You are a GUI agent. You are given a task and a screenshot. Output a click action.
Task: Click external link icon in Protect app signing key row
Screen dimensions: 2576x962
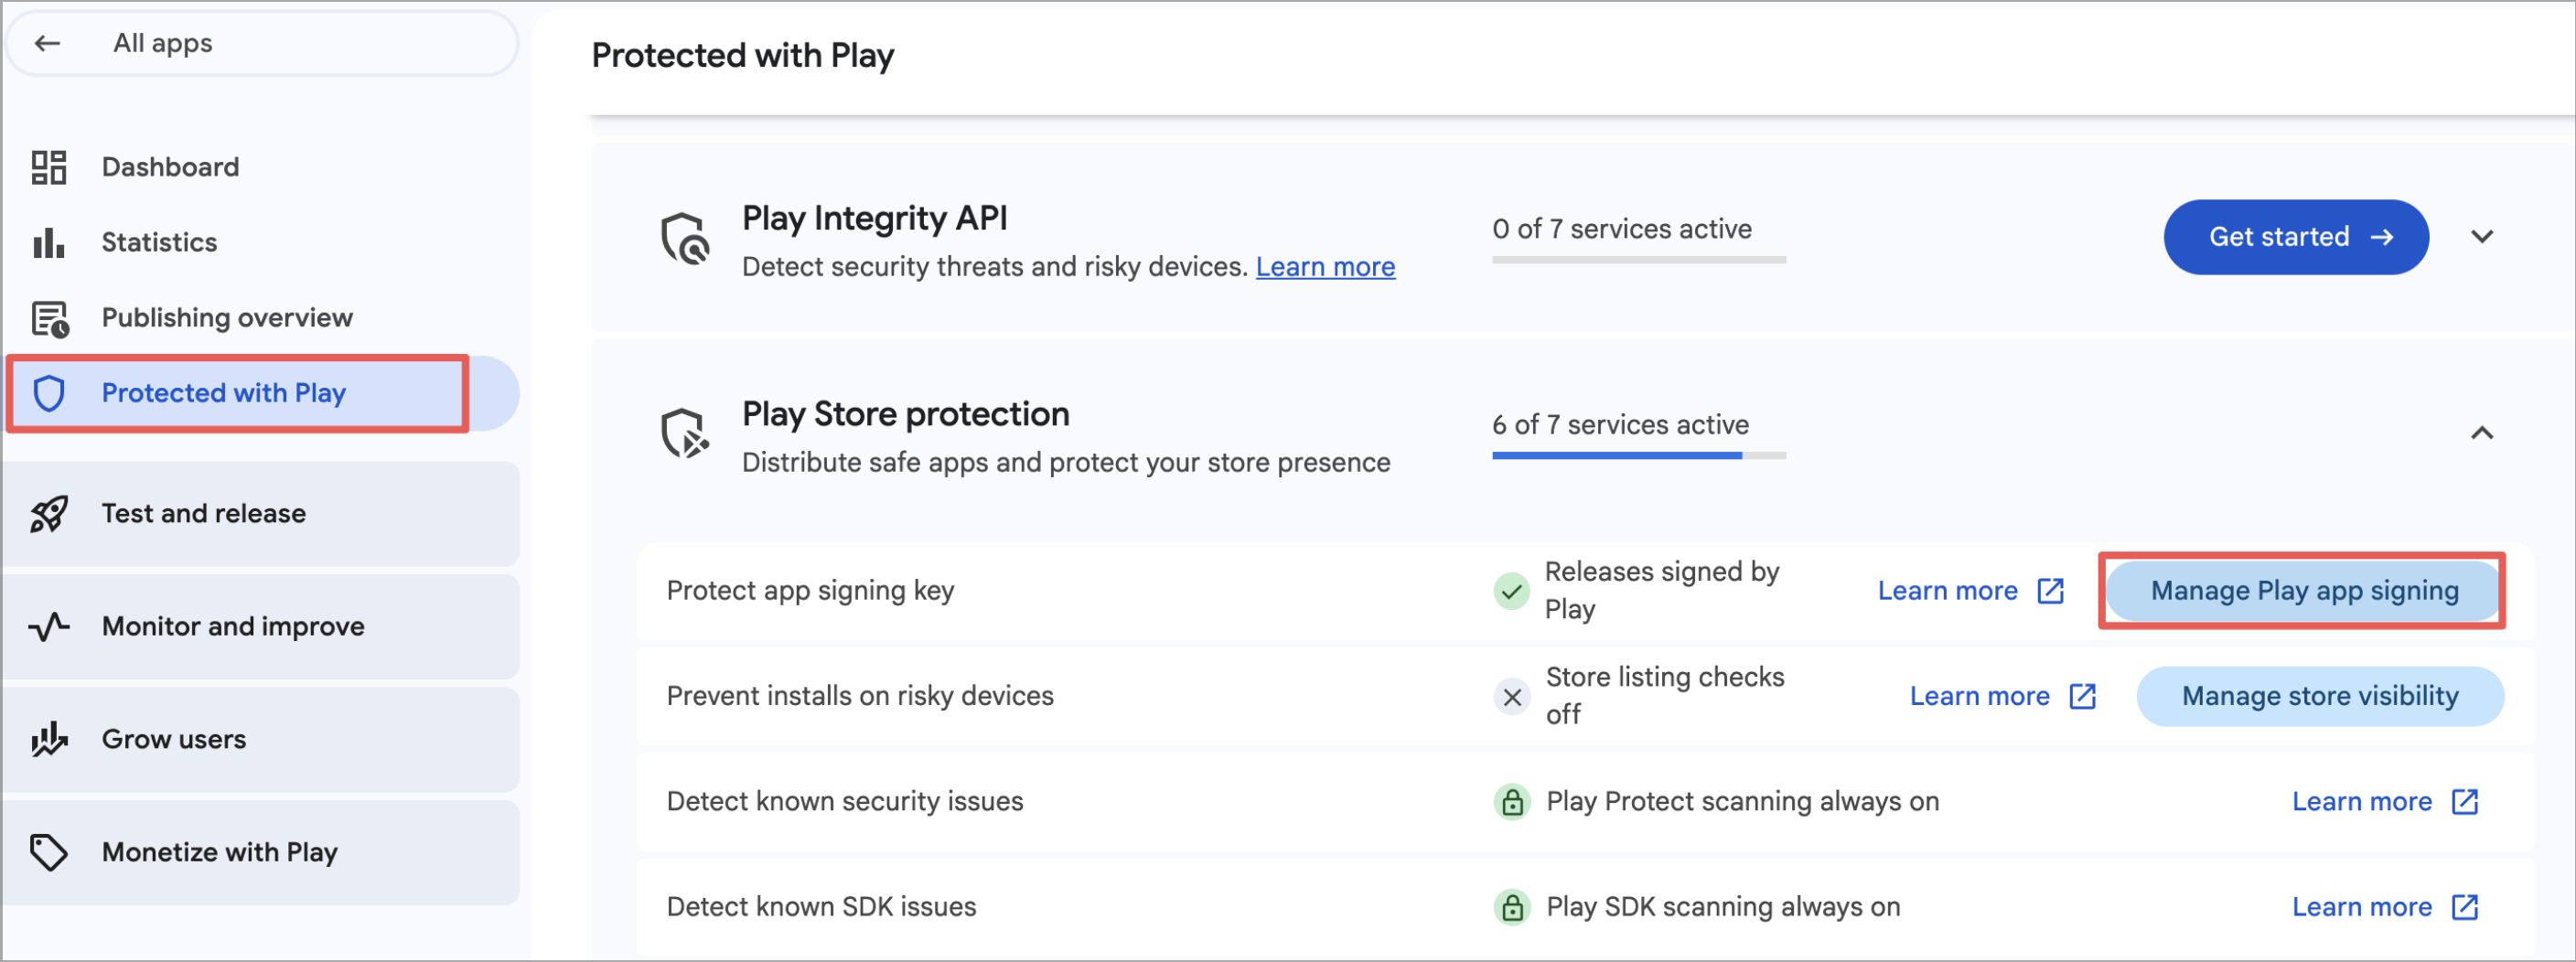coord(2050,591)
